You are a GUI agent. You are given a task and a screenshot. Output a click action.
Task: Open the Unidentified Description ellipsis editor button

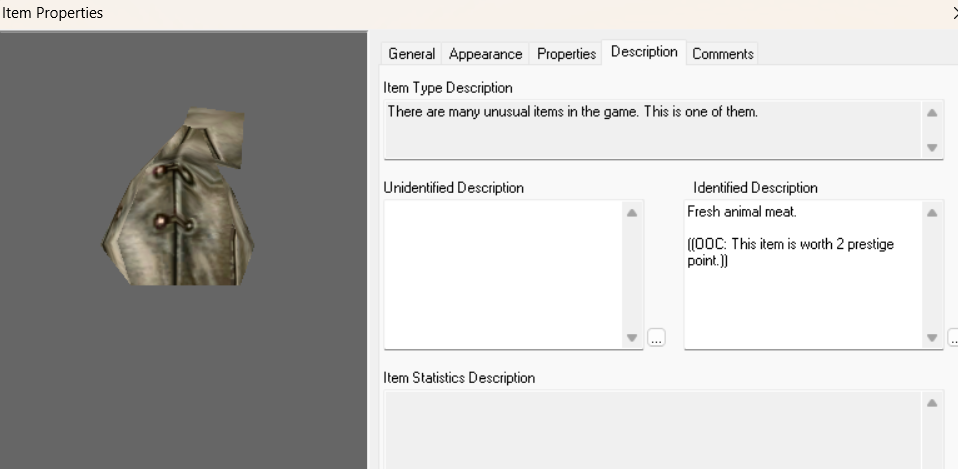[656, 337]
